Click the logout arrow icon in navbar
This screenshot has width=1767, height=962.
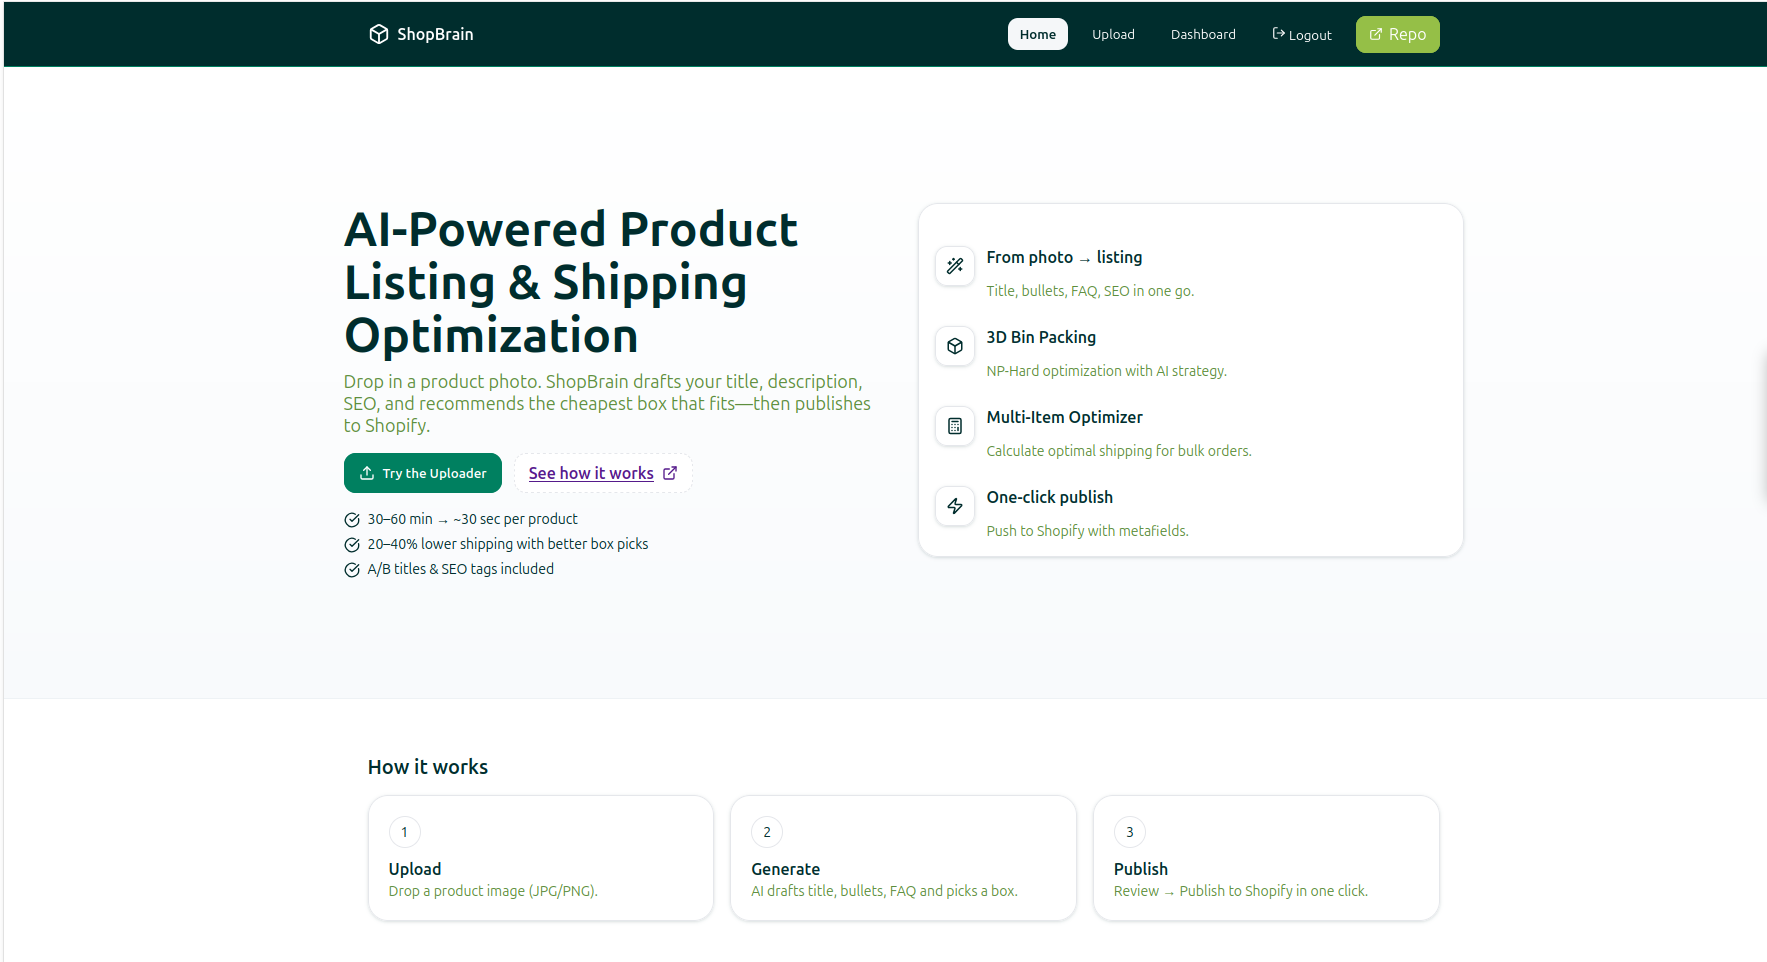click(1278, 34)
